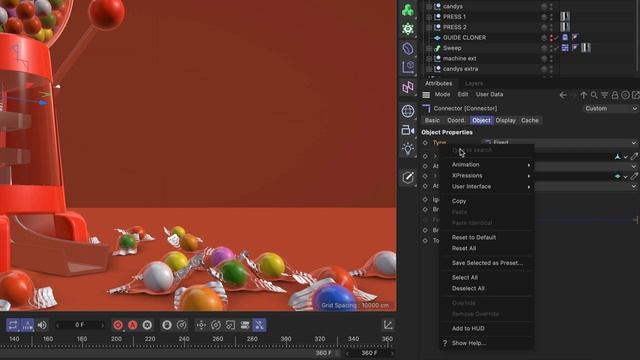Switch to the Coord. tab

pos(456,120)
